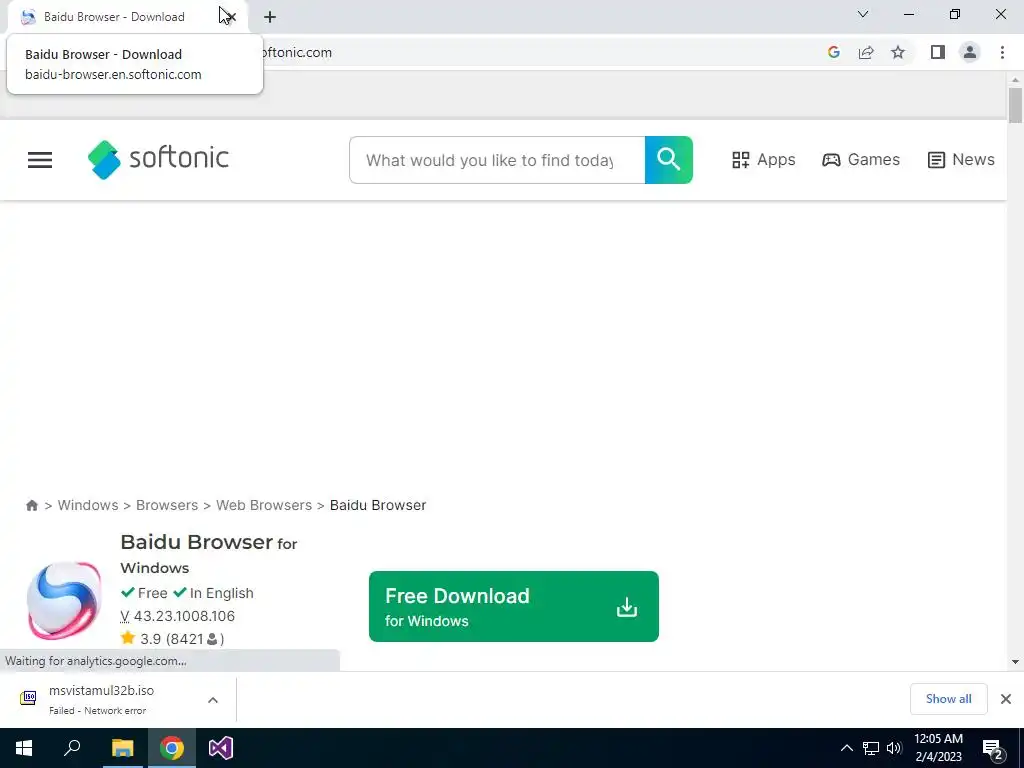Open the taskbar search
Screen dimensions: 1024x768
72,748
